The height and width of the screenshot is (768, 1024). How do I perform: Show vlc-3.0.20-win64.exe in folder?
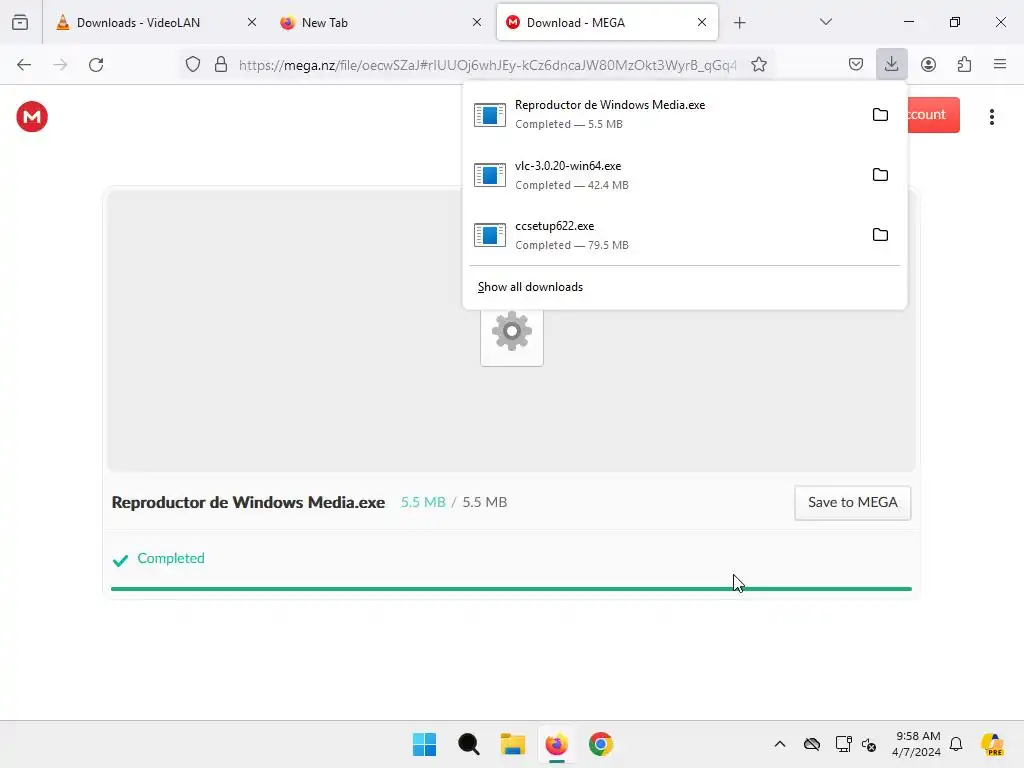pos(880,175)
